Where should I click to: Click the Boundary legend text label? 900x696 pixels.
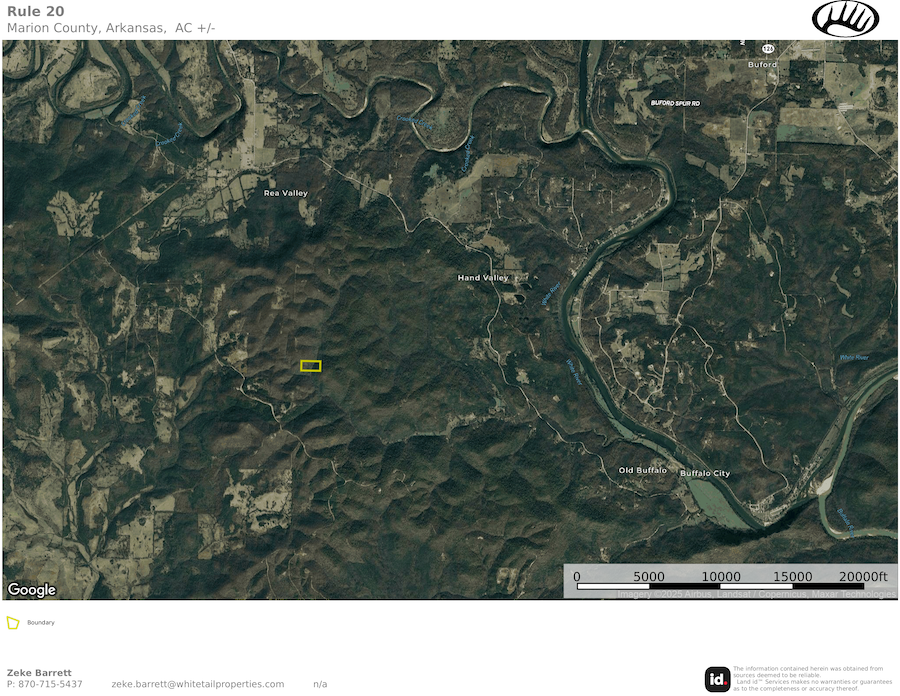(x=41, y=623)
